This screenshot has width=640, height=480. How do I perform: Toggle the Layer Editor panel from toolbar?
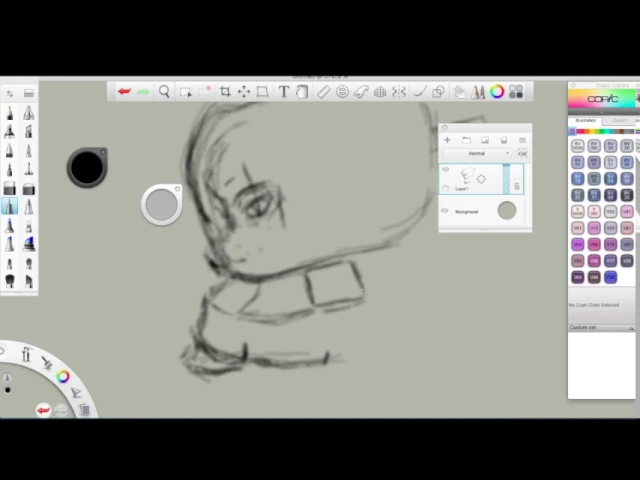(459, 92)
